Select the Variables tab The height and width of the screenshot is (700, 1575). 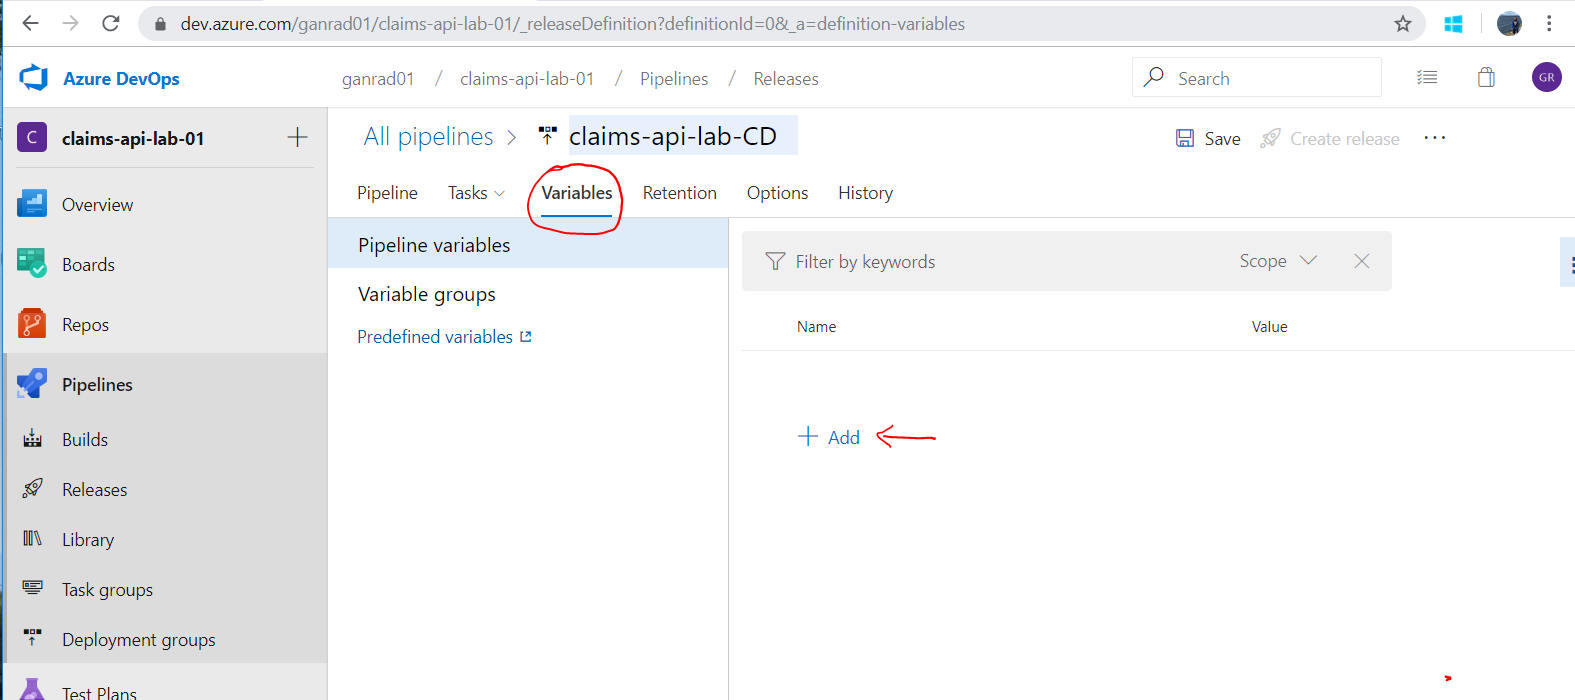577,193
